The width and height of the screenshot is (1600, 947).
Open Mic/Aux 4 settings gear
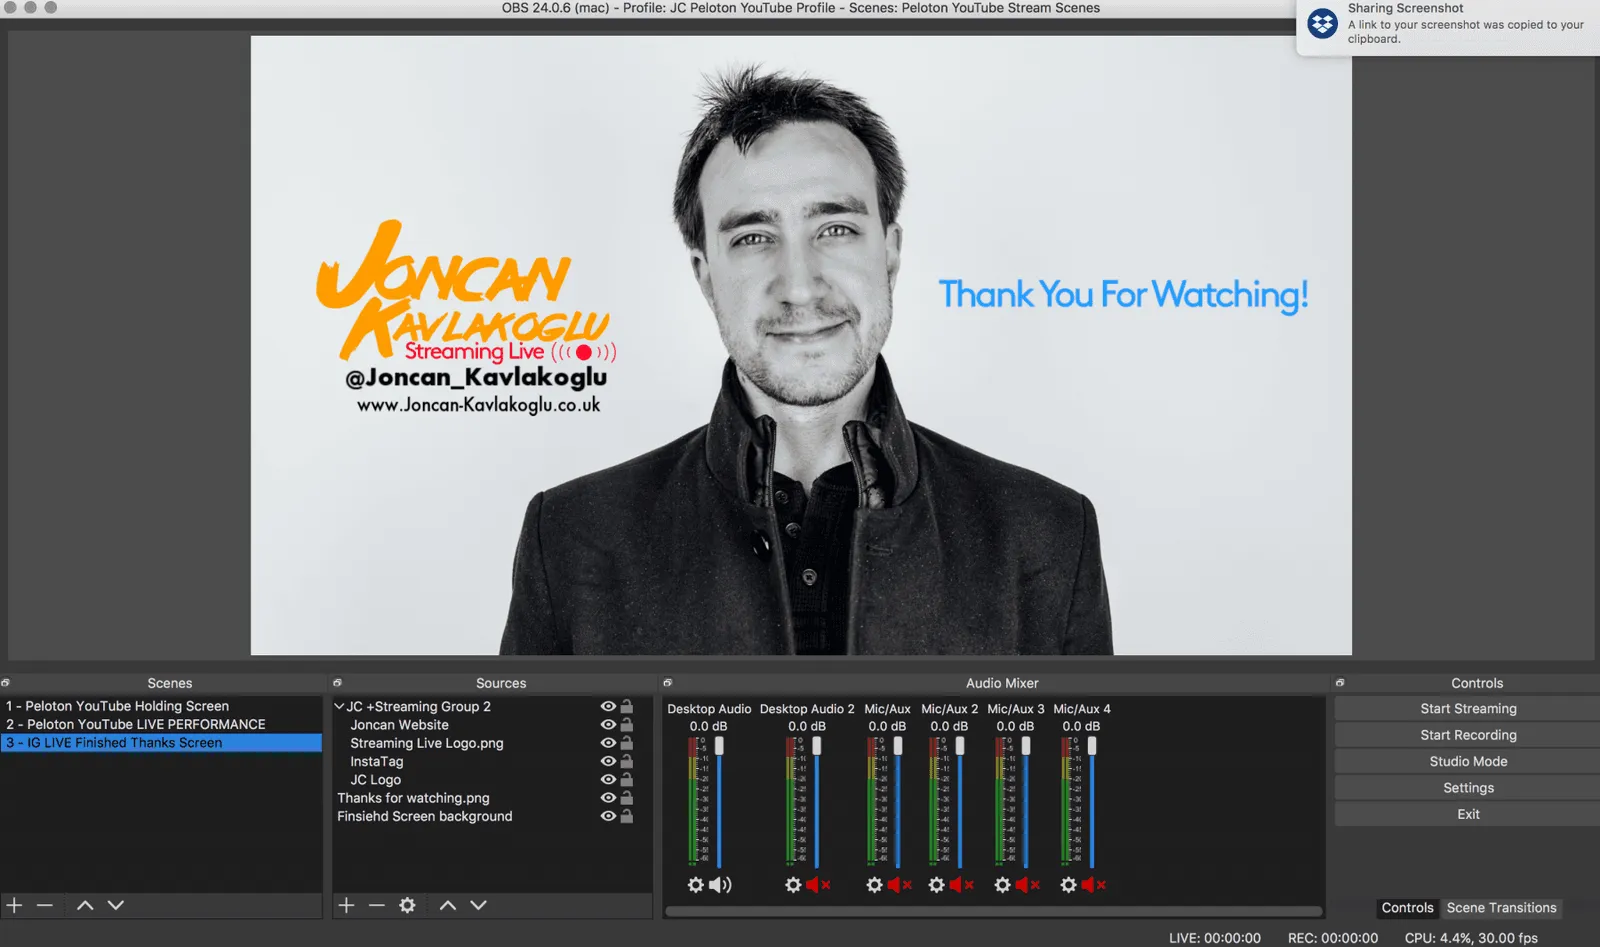pyautogui.click(x=1069, y=885)
